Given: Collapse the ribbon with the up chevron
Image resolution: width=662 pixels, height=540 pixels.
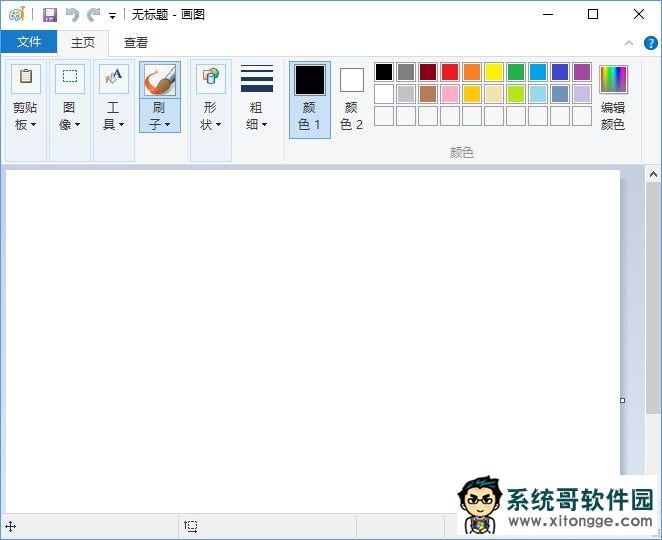Looking at the screenshot, I should coord(629,43).
